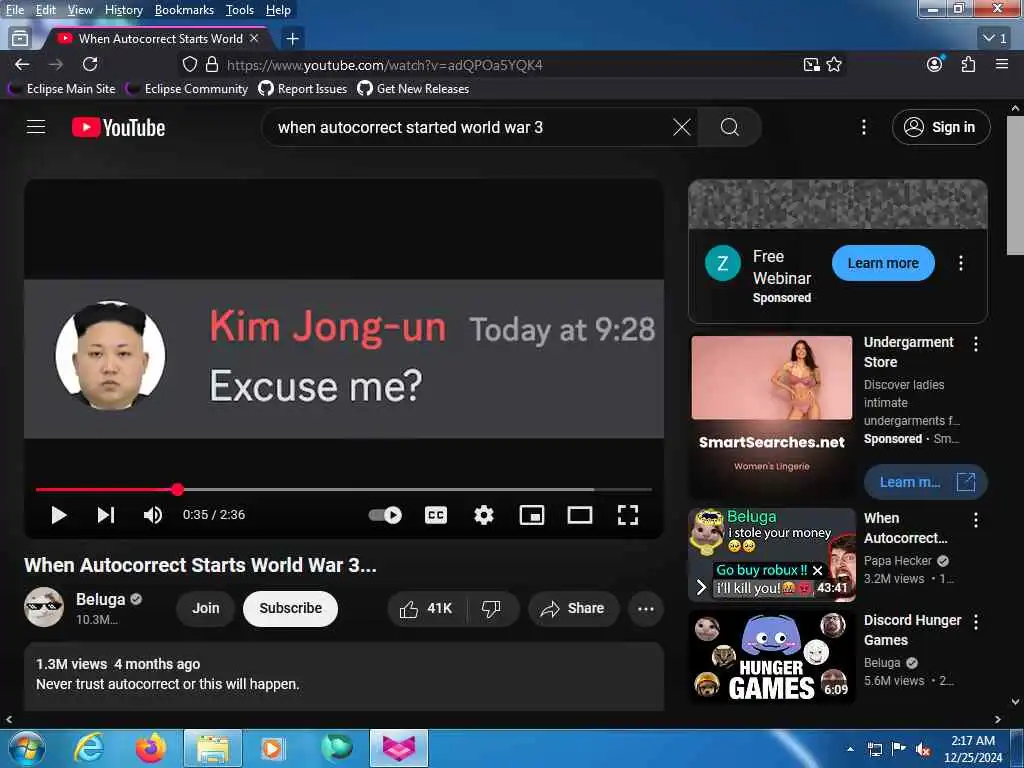
Task: Open YouTube settings three-dot menu
Action: (863, 127)
